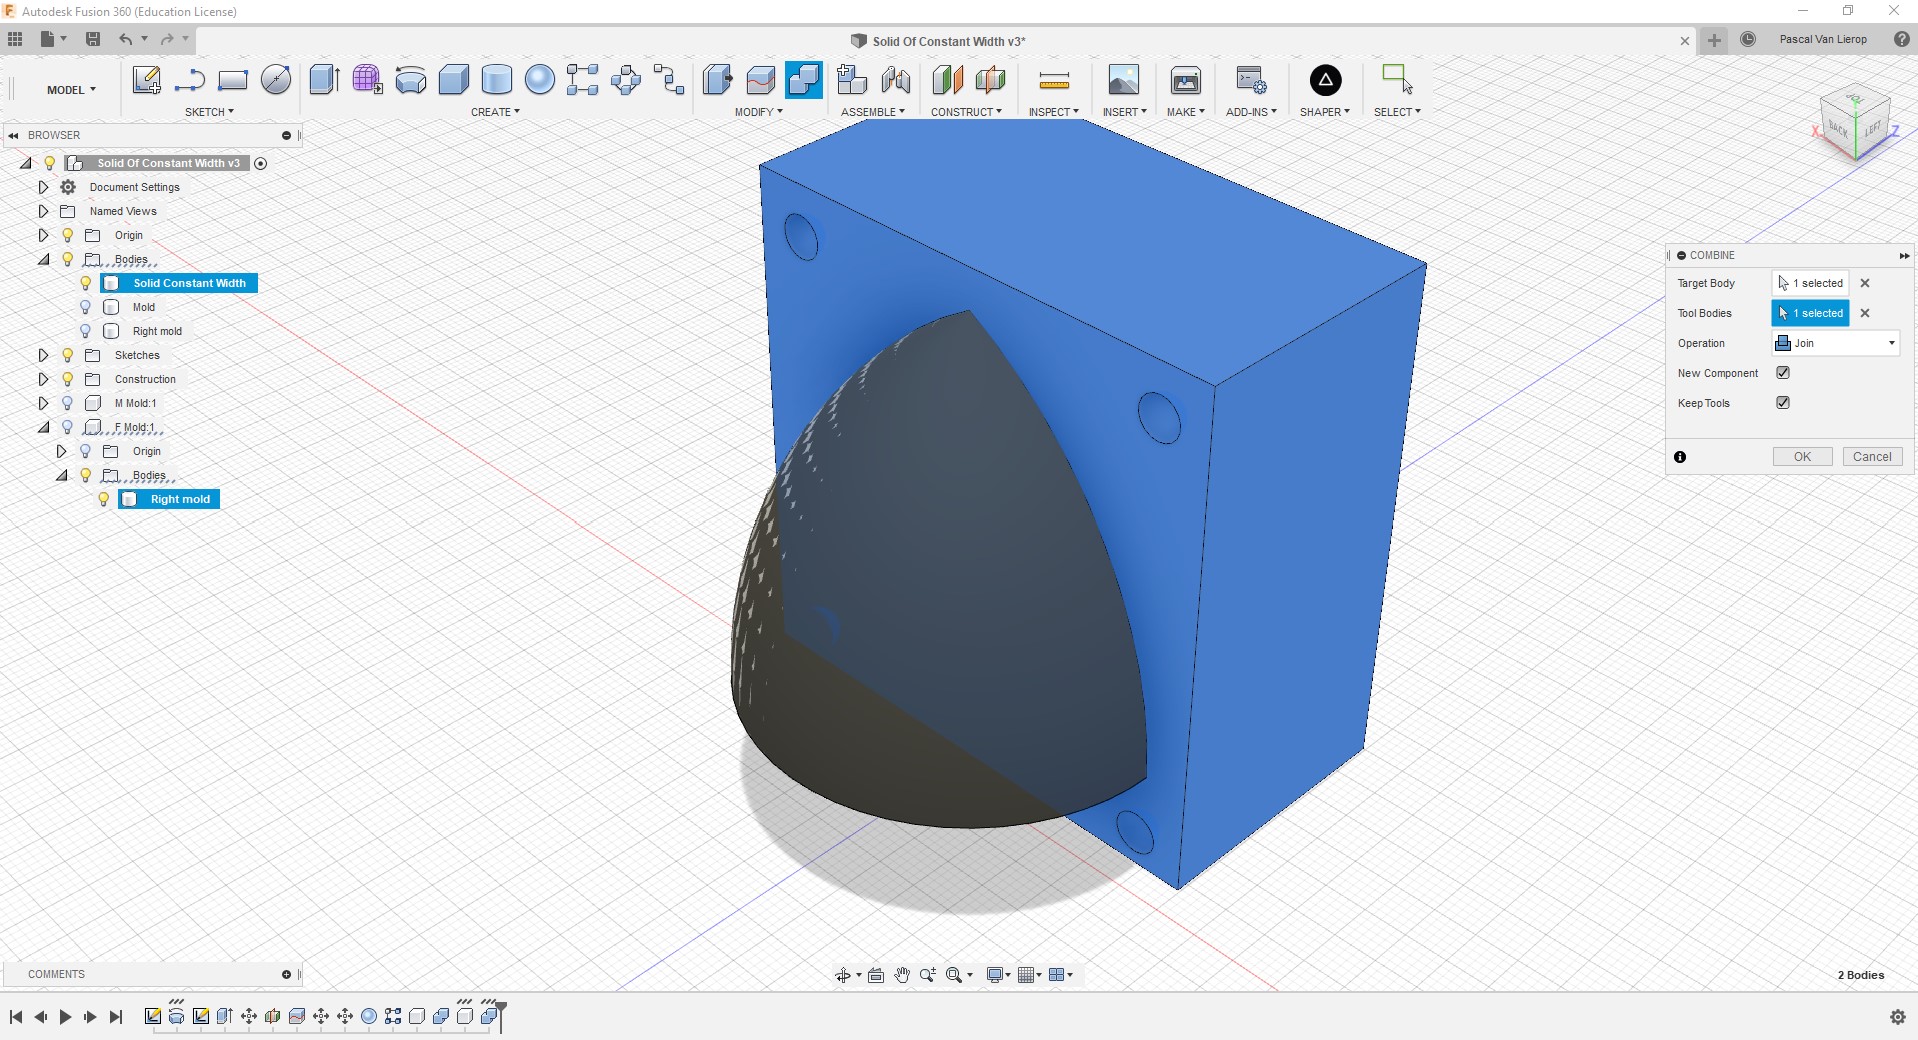The width and height of the screenshot is (1918, 1040).
Task: Click the Tool Bodies selection button
Action: point(1810,313)
